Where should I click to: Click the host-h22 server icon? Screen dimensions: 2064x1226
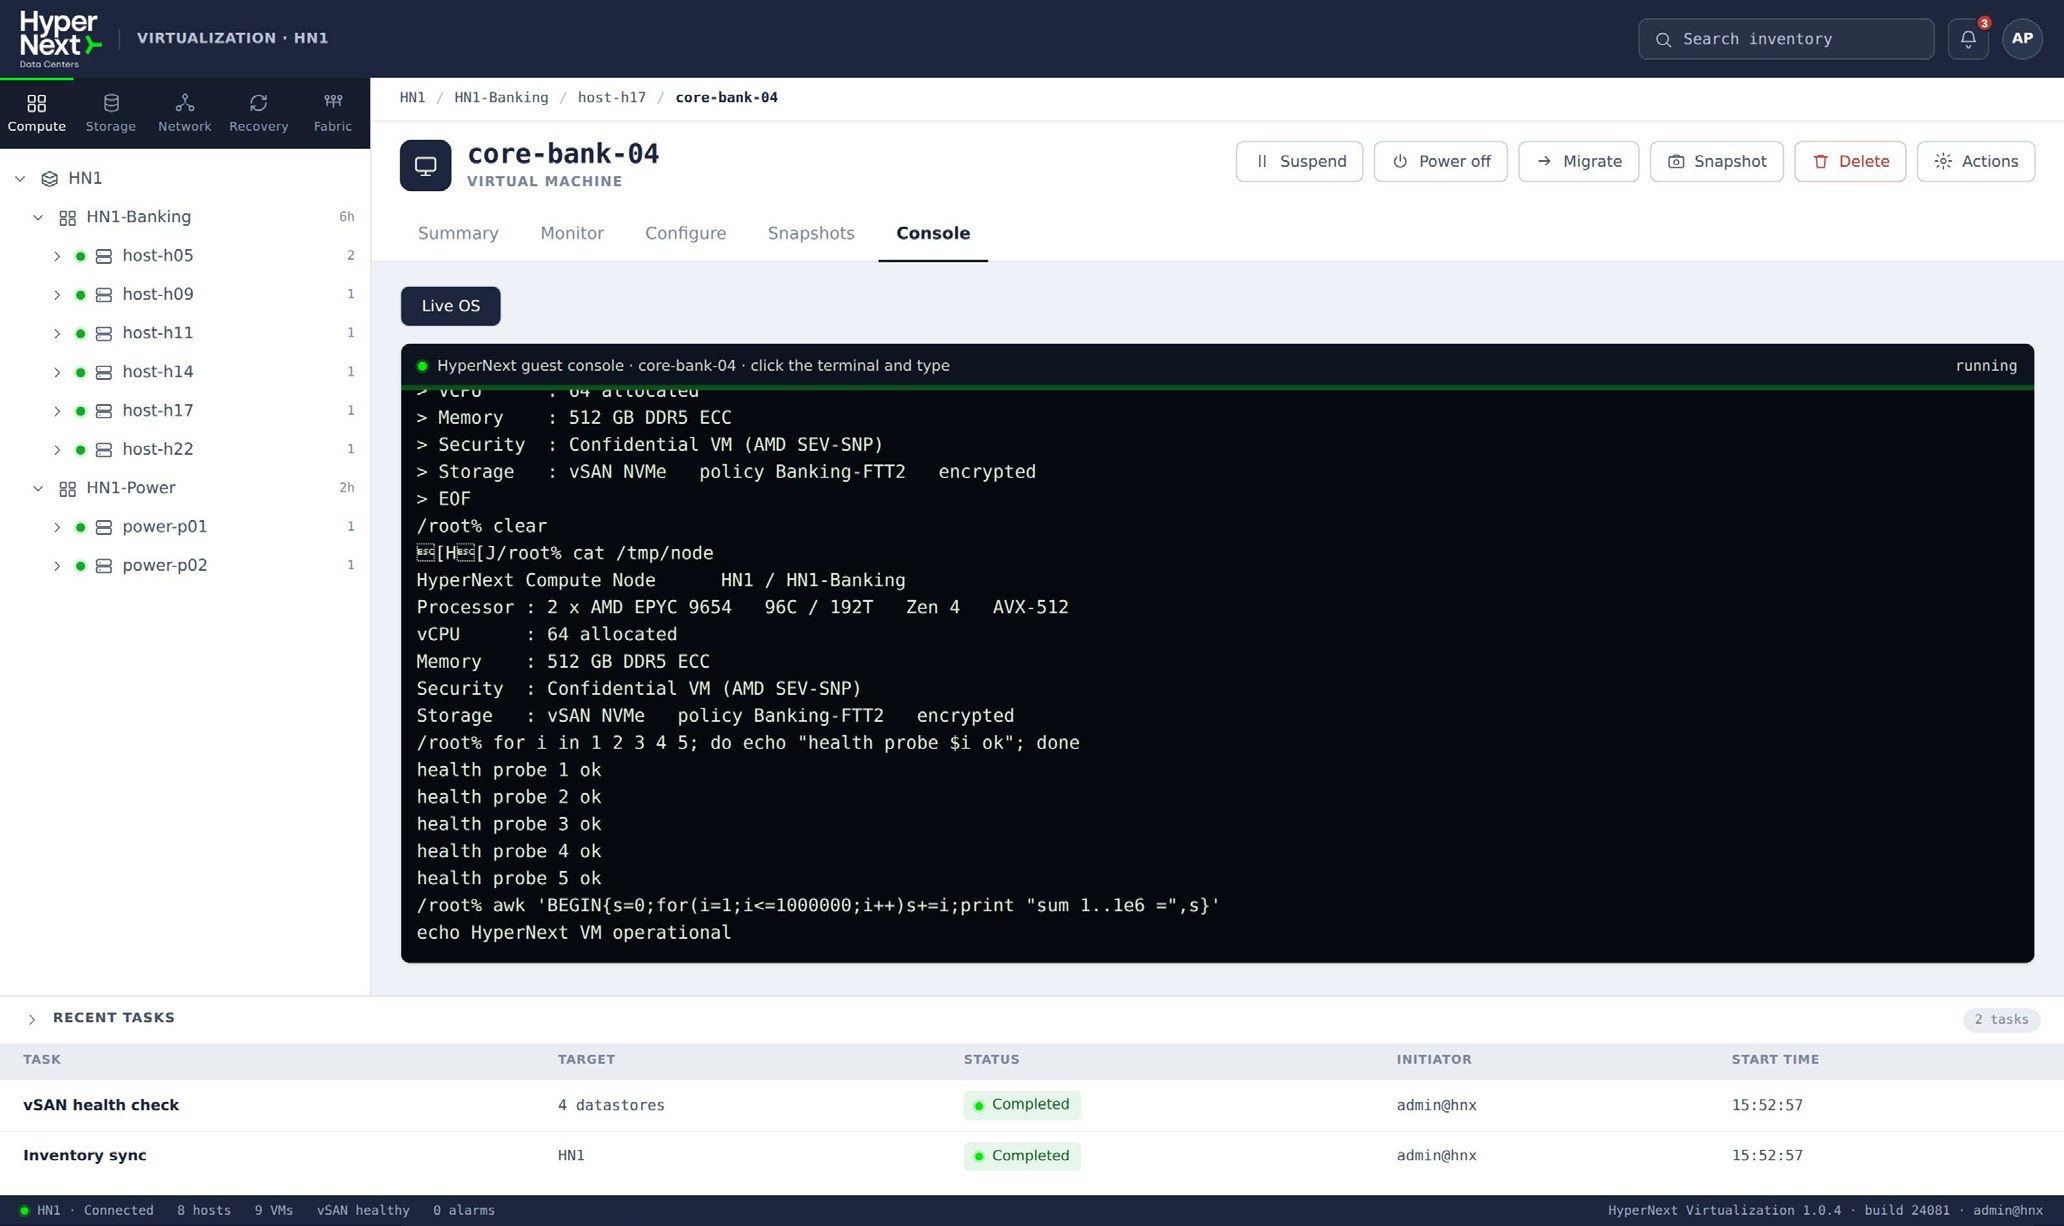[x=103, y=450]
